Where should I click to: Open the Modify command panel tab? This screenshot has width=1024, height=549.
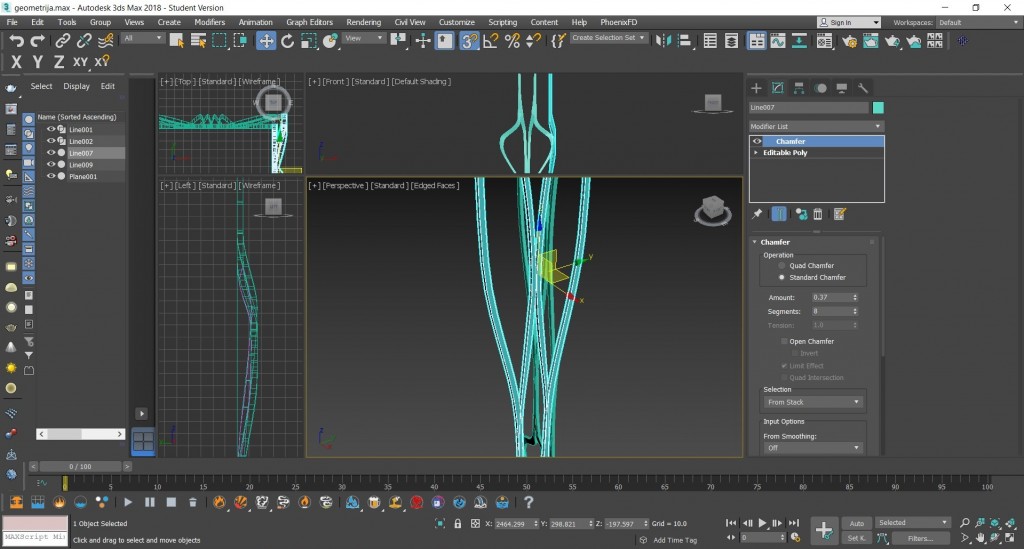(x=777, y=87)
